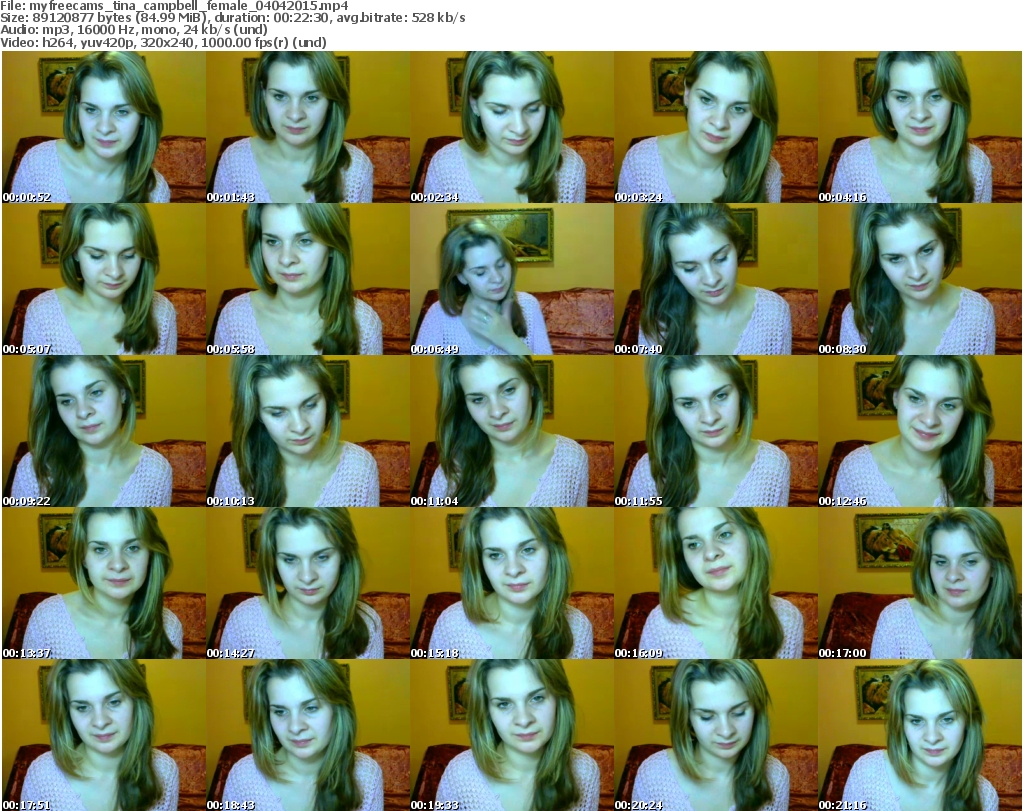Select the thumbnail marked 00:17:00
The height and width of the screenshot is (811, 1024).
920,583
